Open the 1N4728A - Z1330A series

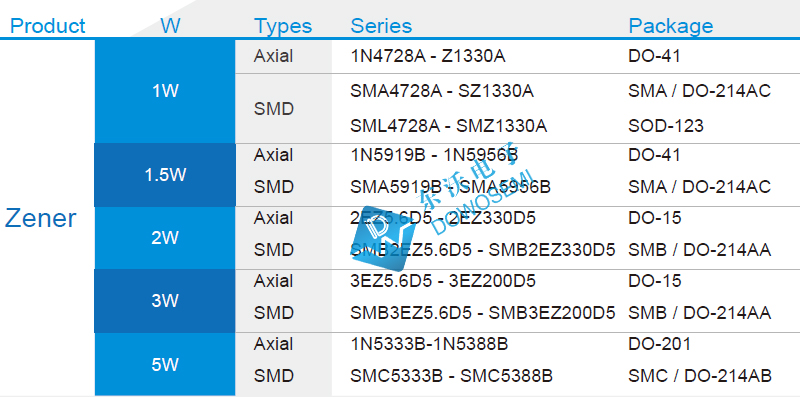[x=428, y=56]
